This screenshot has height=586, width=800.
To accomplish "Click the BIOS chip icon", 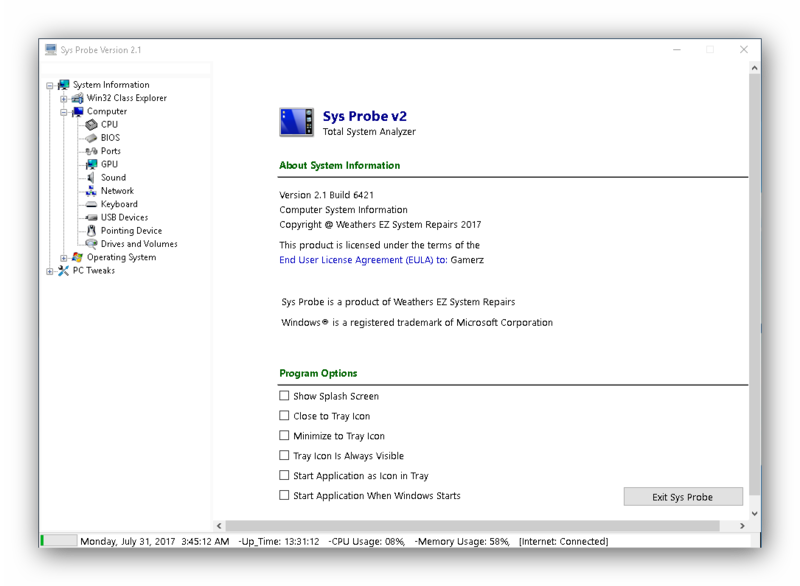I will click(91, 138).
